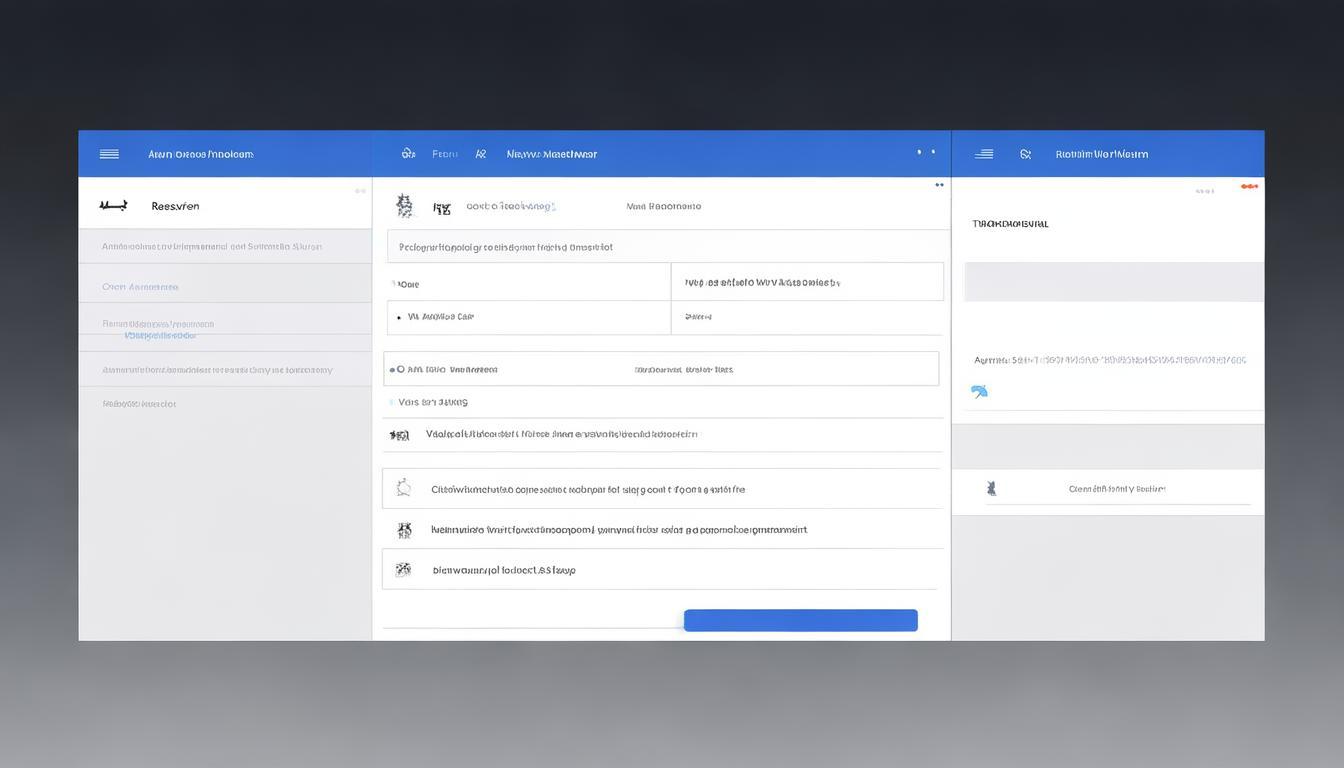Click the dark icon in the bottom right panel row
Viewport: 1344px width, 768px height.
(991, 488)
